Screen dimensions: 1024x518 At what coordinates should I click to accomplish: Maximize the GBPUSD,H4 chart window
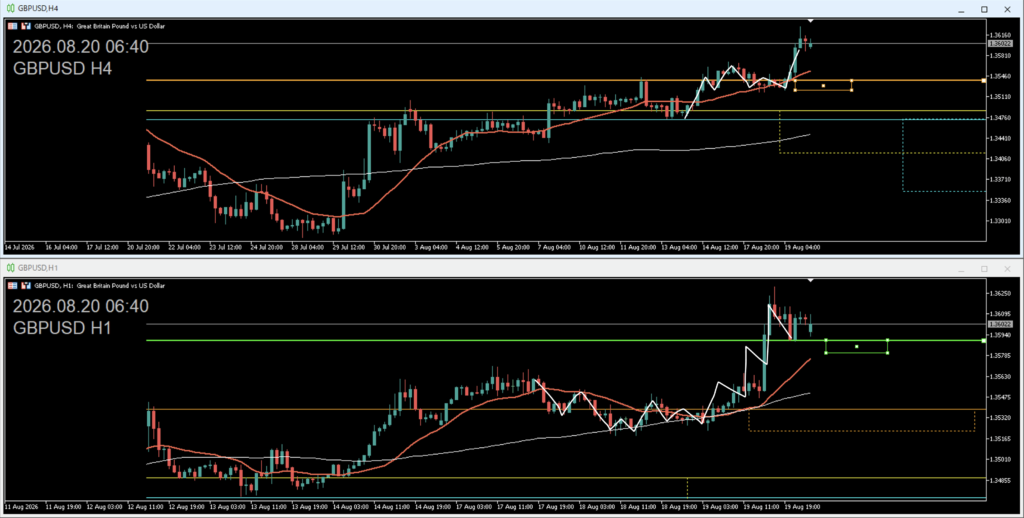(x=984, y=9)
